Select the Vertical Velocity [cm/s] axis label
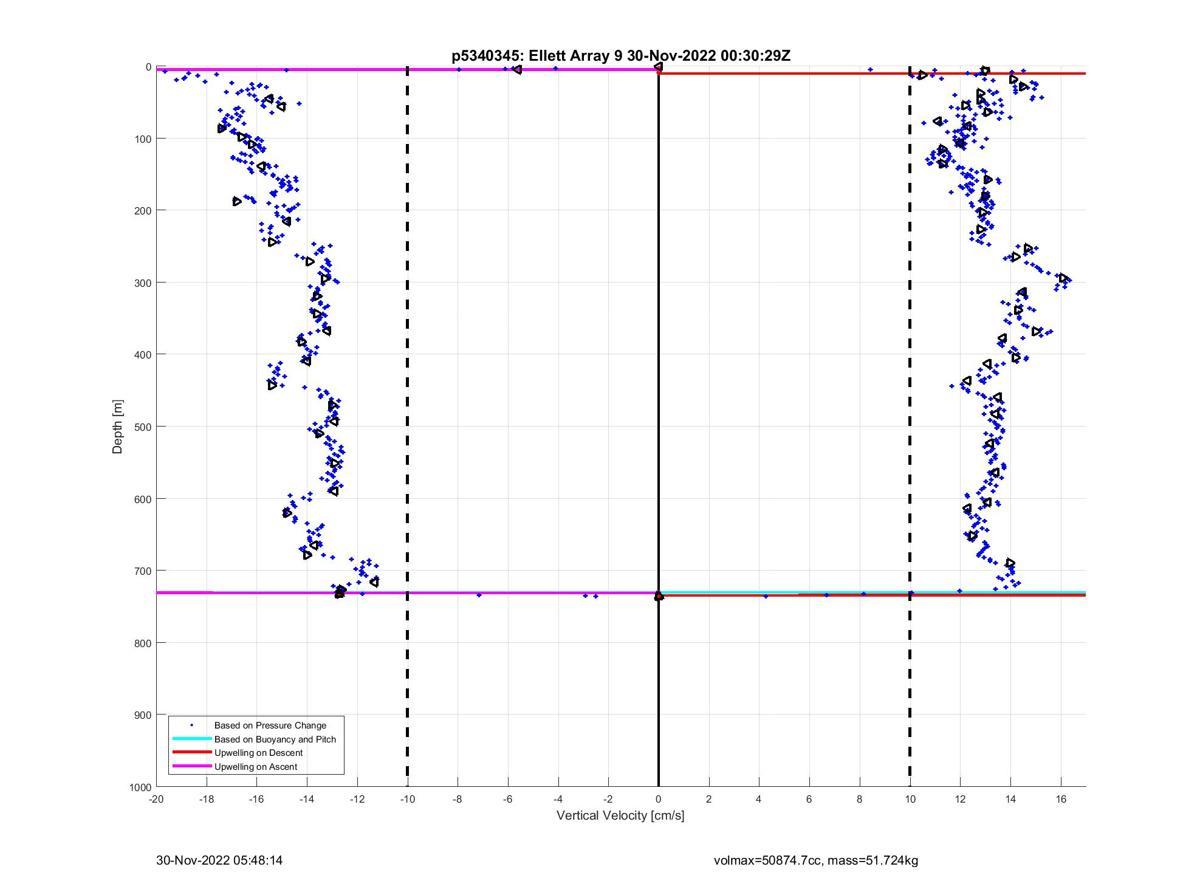Screen dimensions: 1200x885 click(x=620, y=815)
